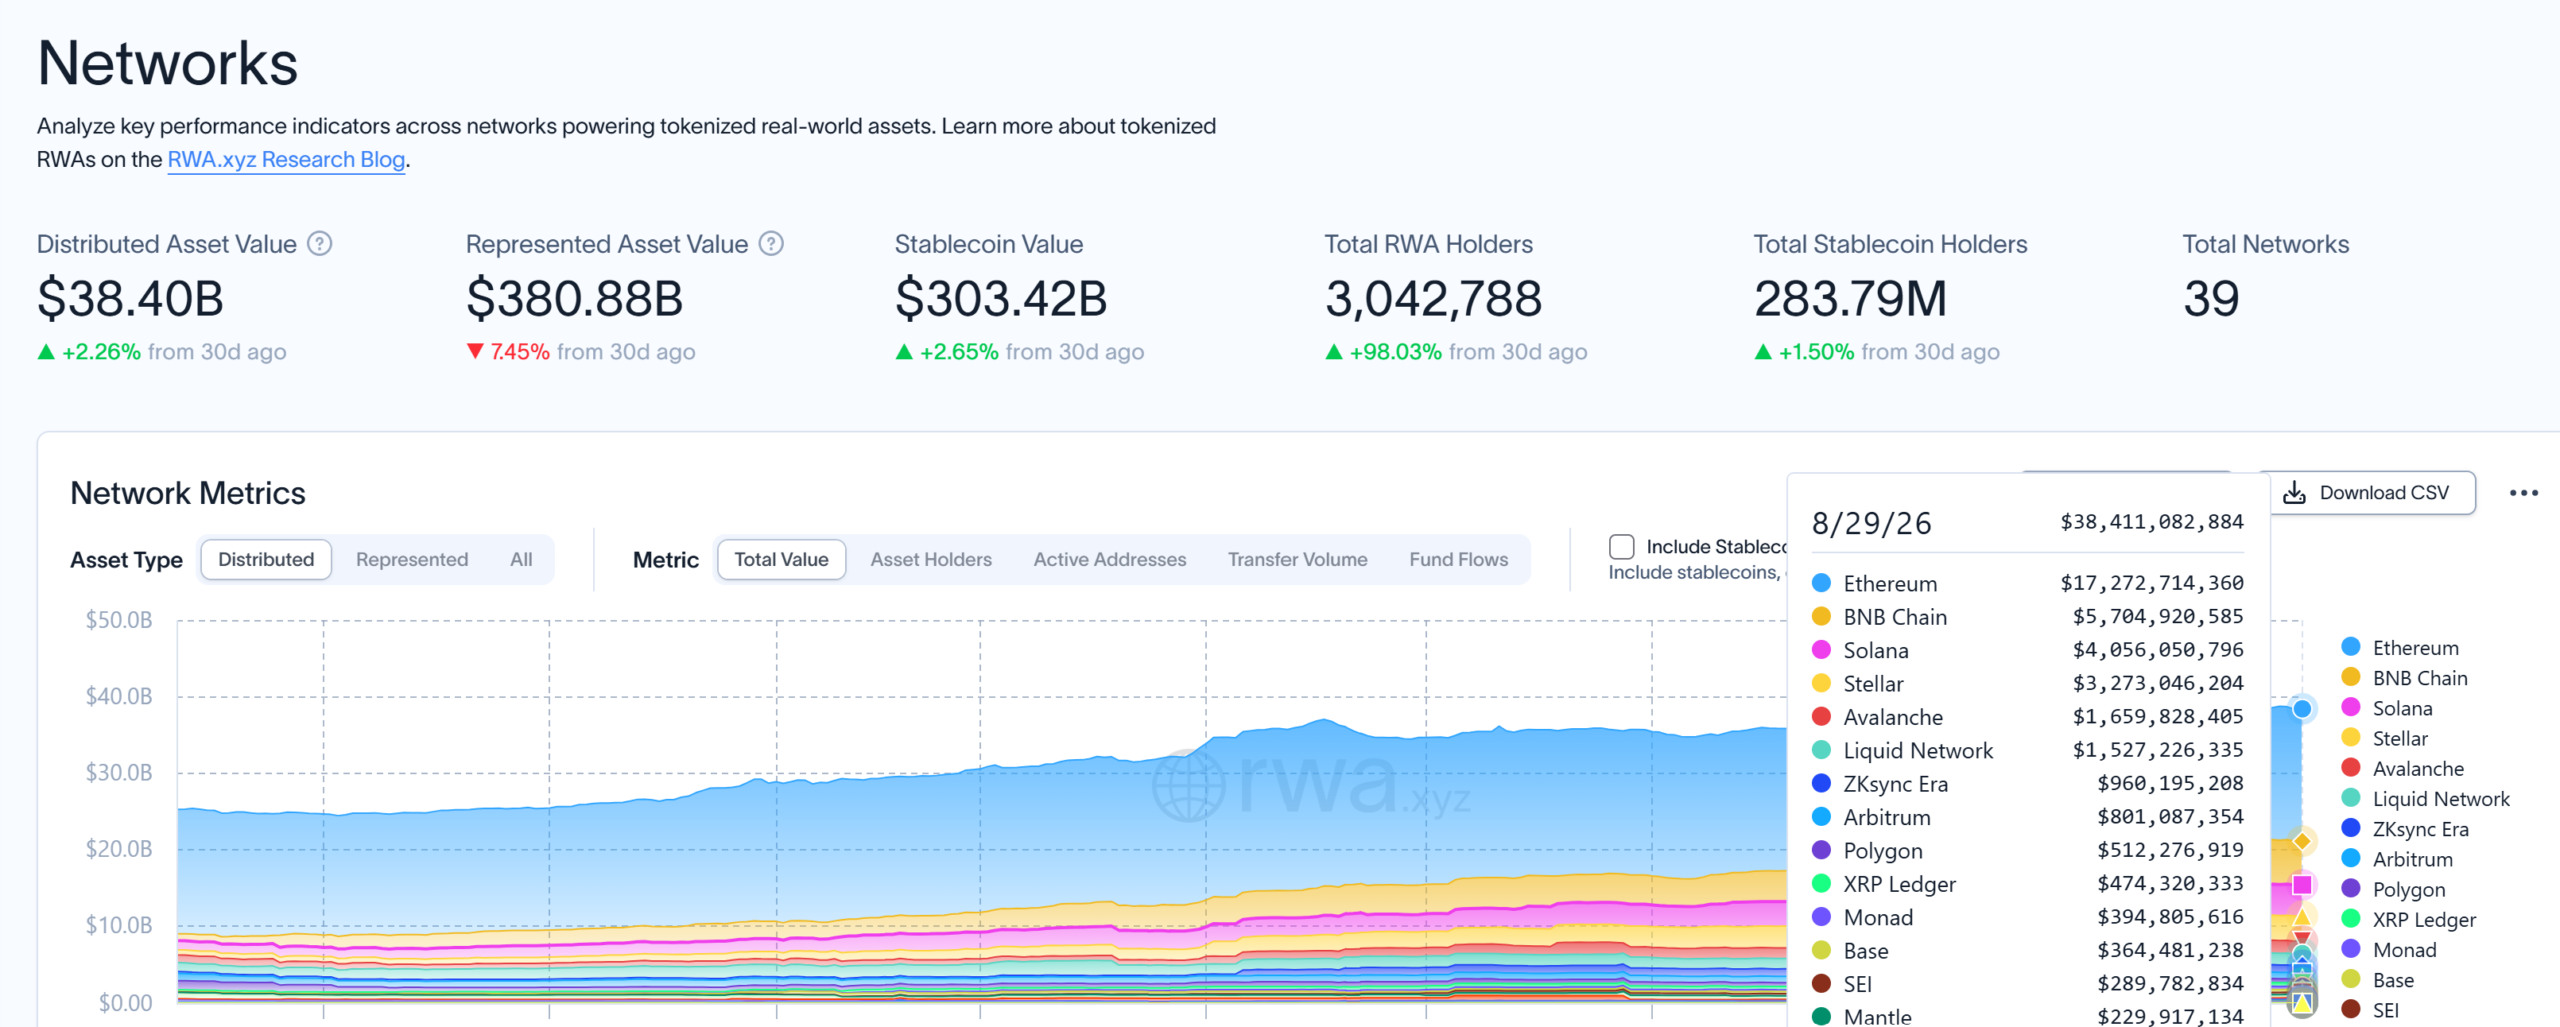Enable the Include Stablecoins checkbox
This screenshot has width=2560, height=1027.
pos(1621,547)
